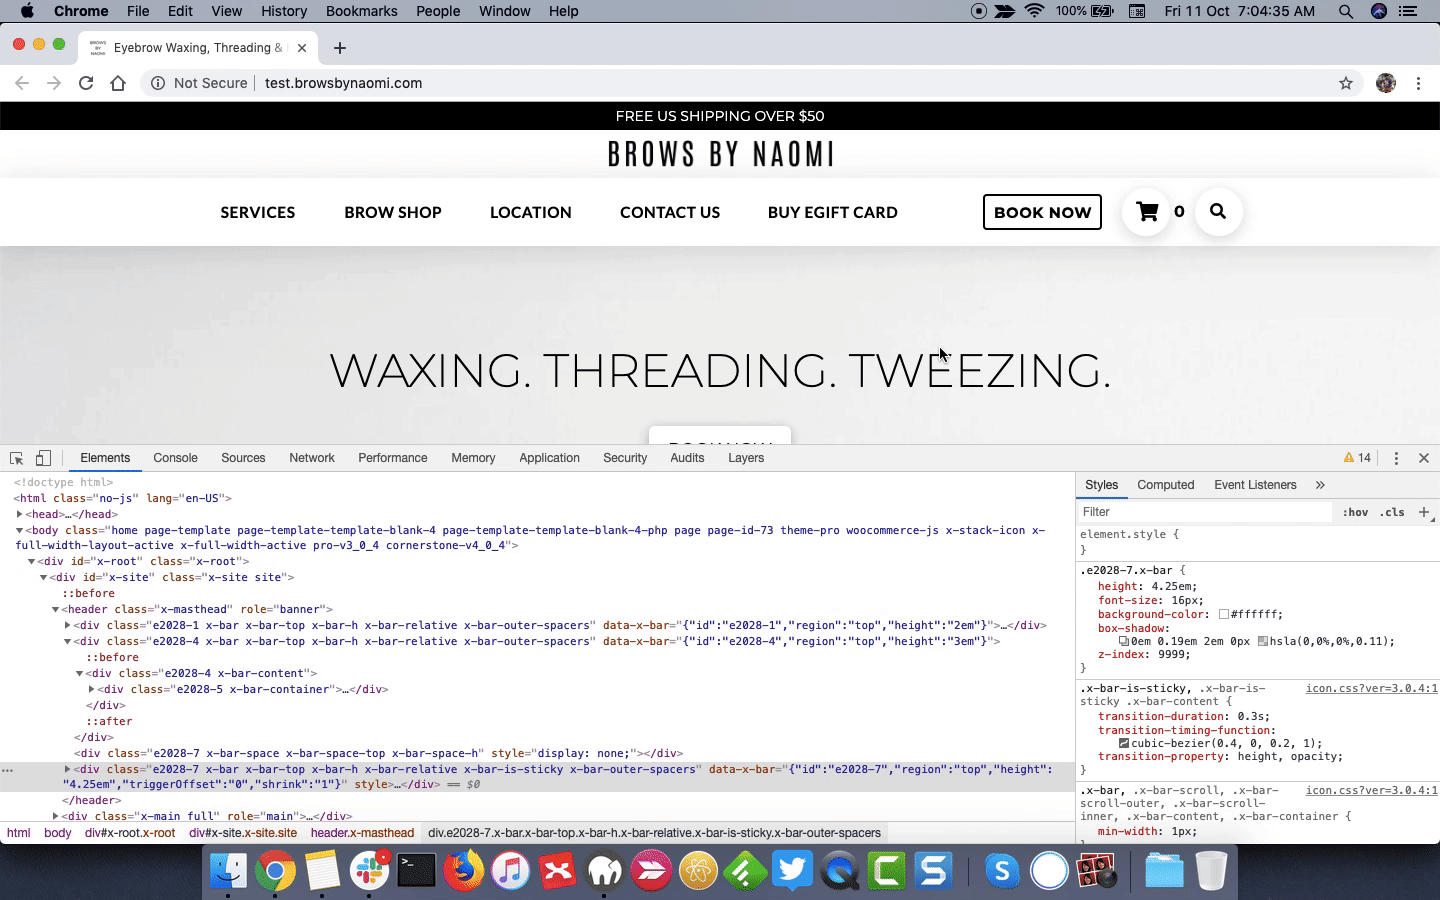Collapse the div#x-root node
The width and height of the screenshot is (1440, 900).
pyautogui.click(x=32, y=562)
